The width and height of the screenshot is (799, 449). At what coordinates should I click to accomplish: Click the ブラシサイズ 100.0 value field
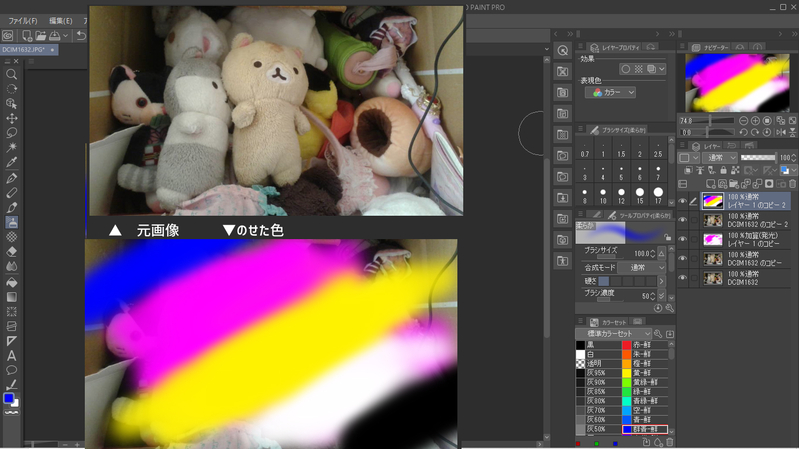point(641,253)
